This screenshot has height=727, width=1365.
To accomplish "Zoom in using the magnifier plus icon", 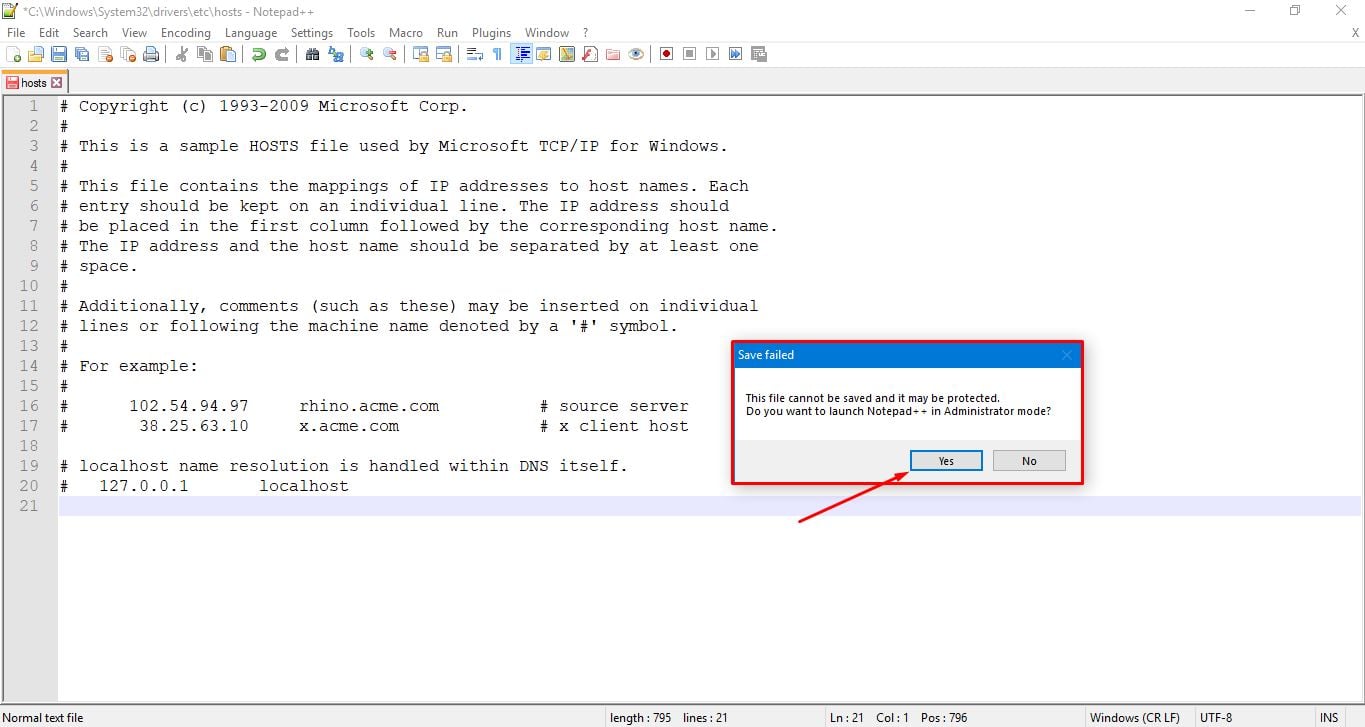I will tap(367, 55).
